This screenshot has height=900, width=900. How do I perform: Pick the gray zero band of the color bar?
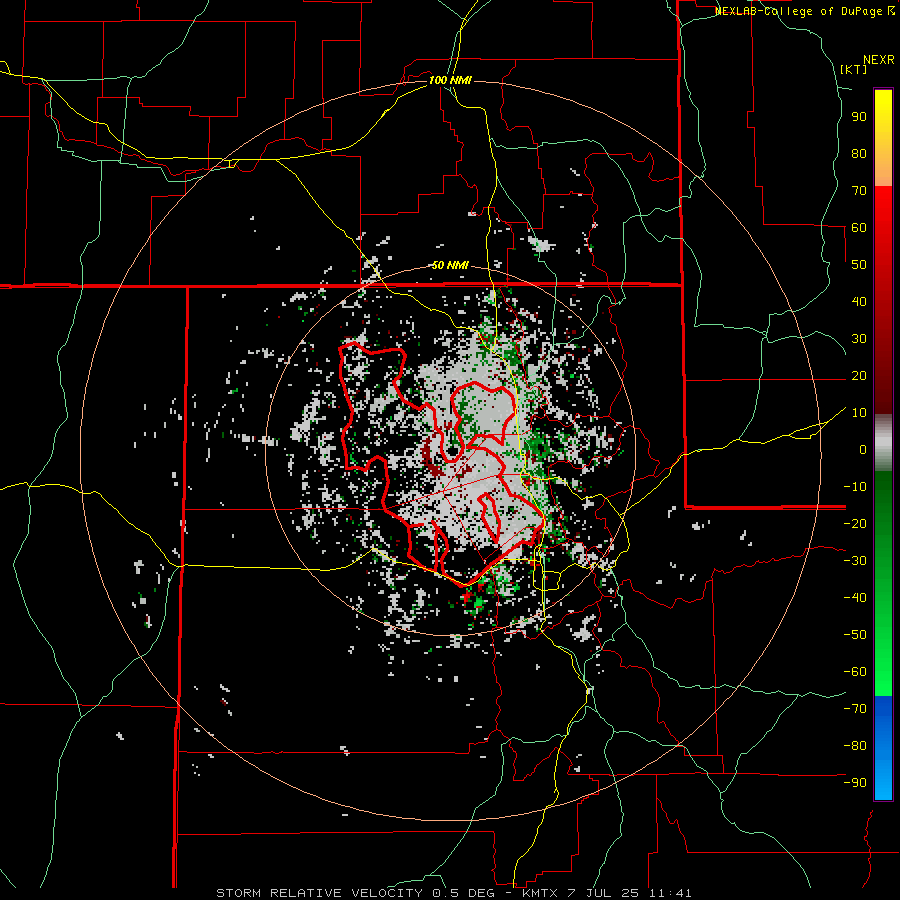pos(883,442)
